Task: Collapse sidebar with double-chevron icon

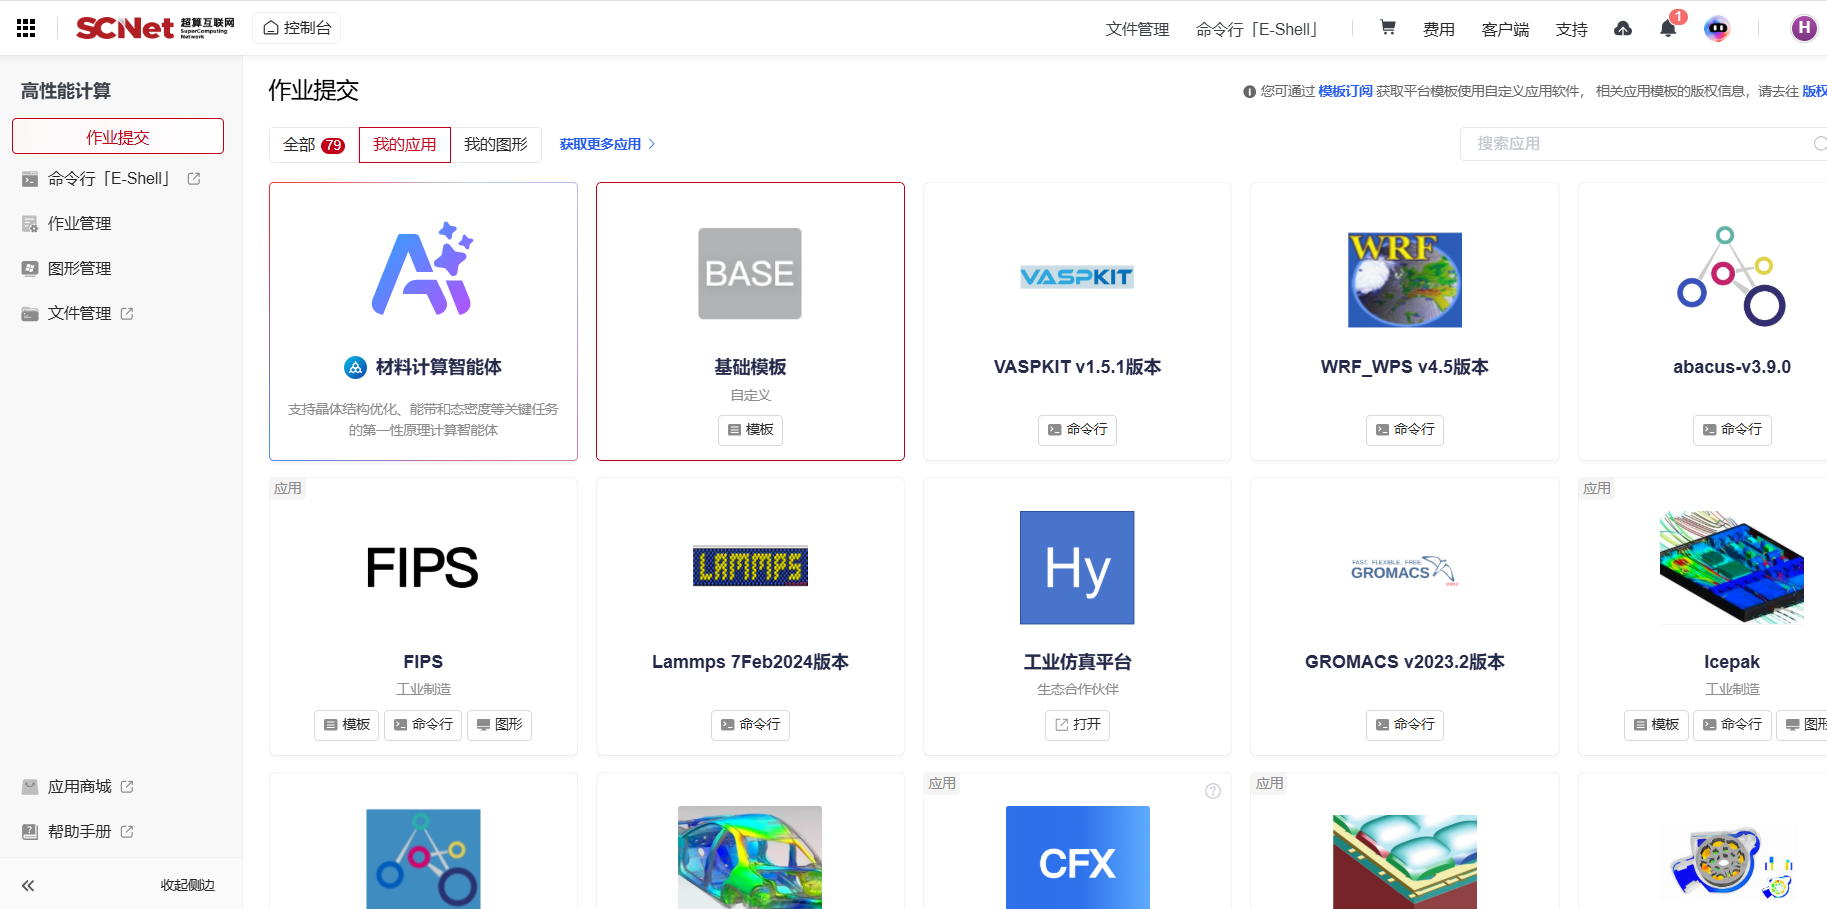Action: [28, 885]
